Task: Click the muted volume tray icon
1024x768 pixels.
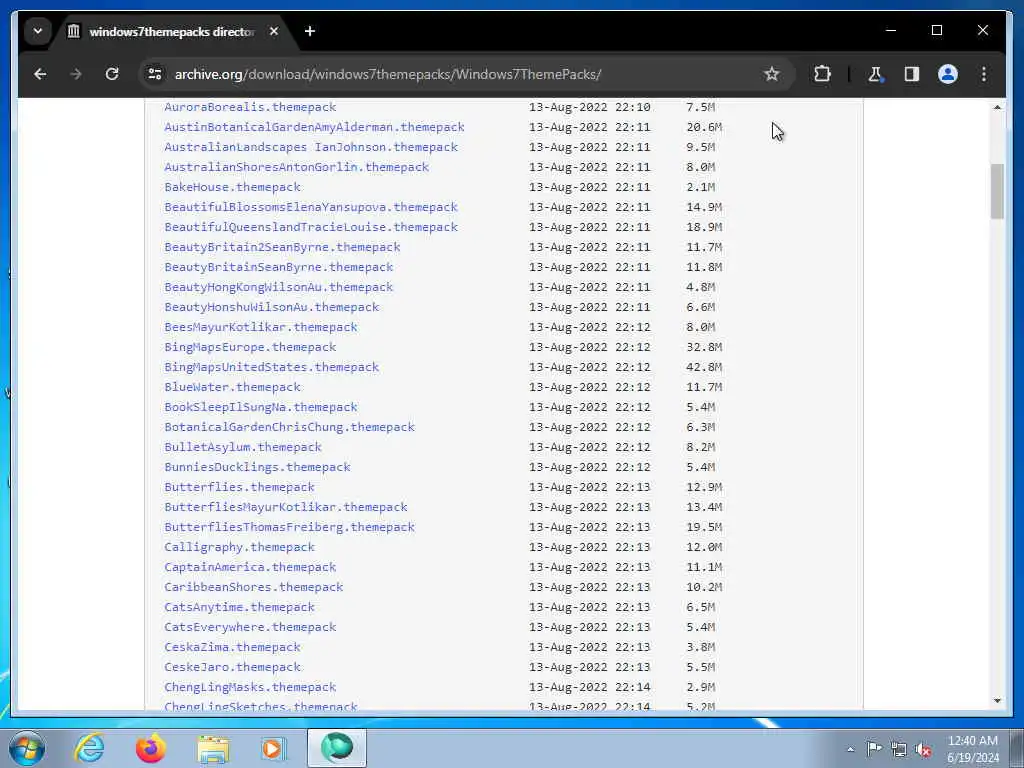Action: 923,749
